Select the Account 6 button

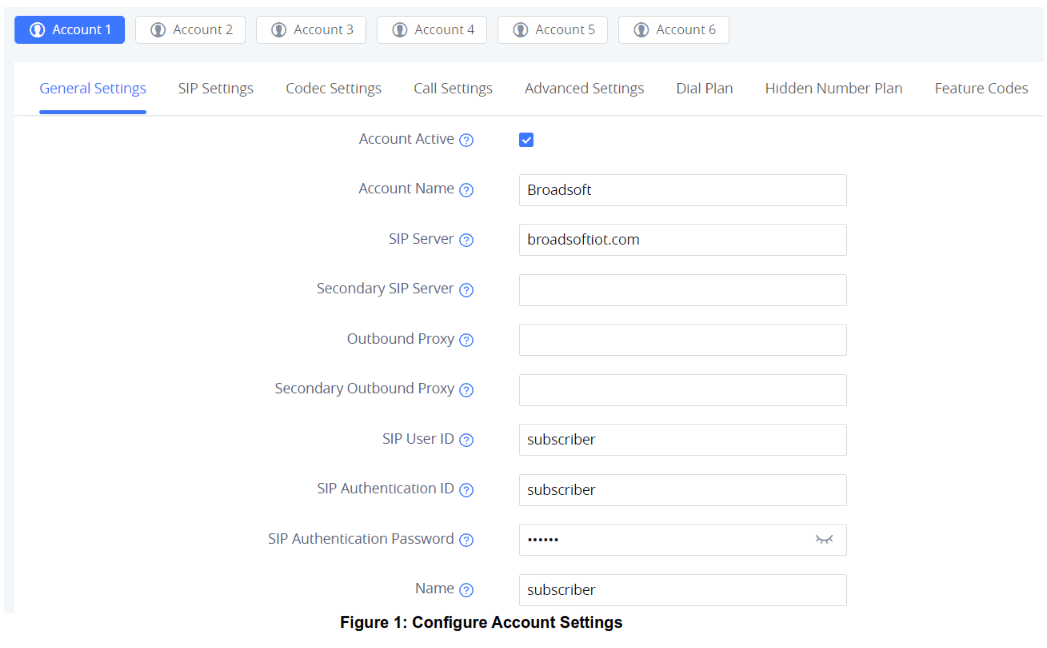point(673,30)
